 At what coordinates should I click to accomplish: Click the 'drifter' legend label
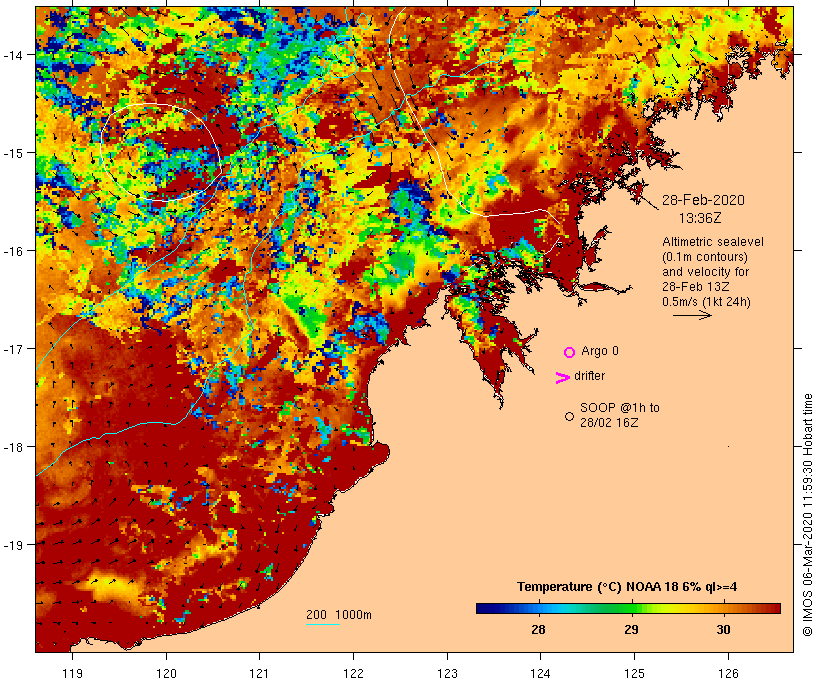click(589, 376)
